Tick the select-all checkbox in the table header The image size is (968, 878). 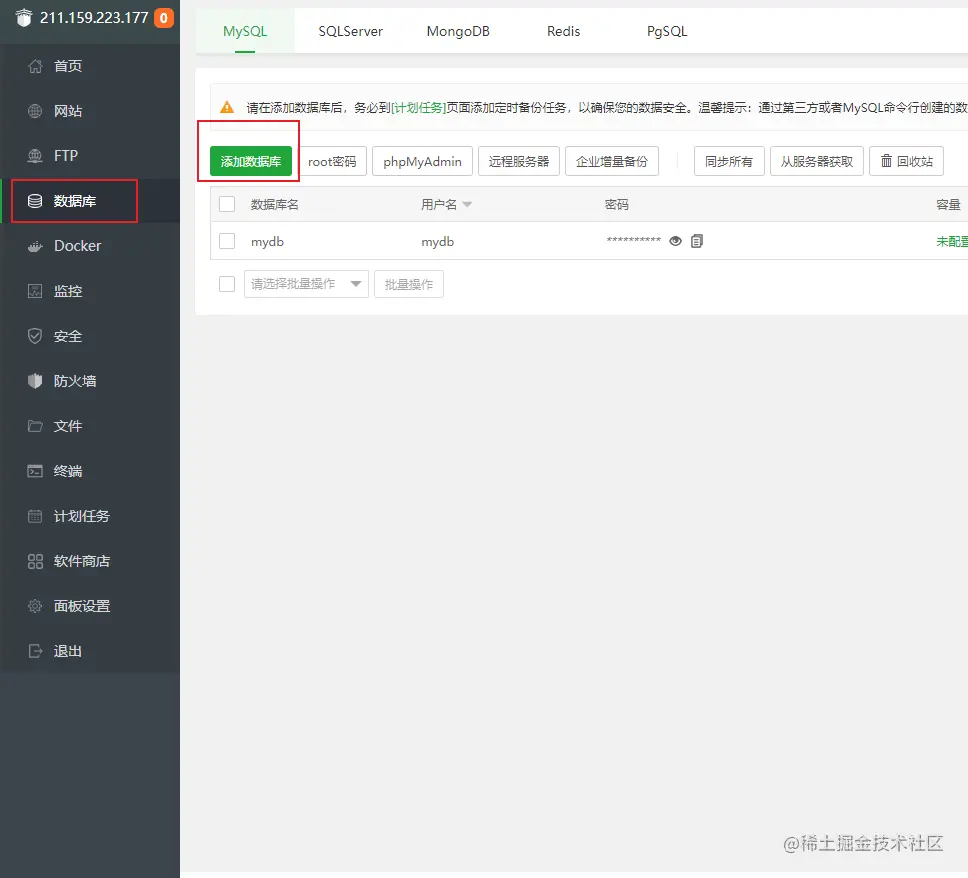tap(227, 204)
